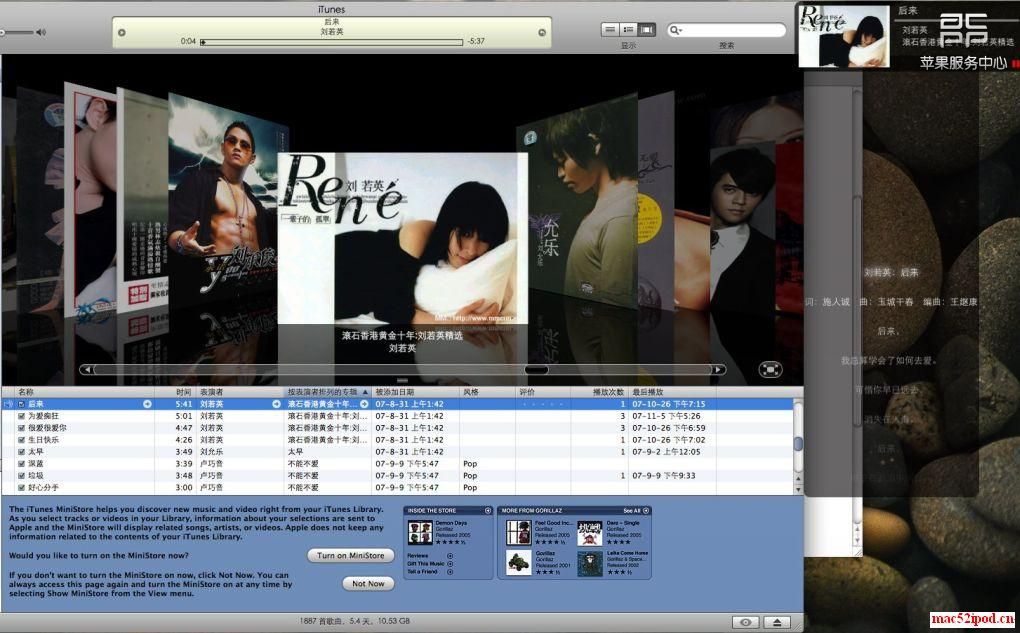The image size is (1020, 633).
Task: Switch to Cover Flow view button
Action: pos(647,29)
